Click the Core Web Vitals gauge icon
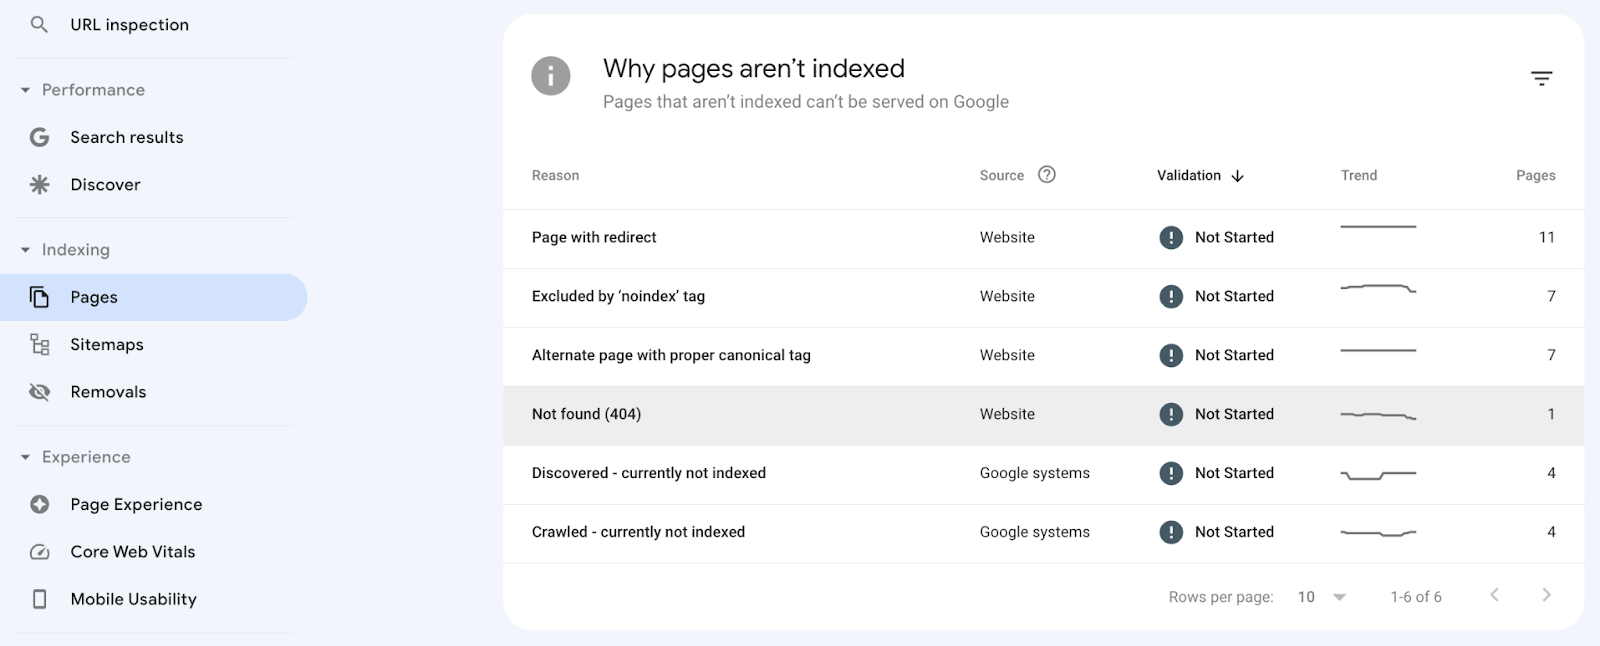This screenshot has height=646, width=1600. (x=40, y=552)
